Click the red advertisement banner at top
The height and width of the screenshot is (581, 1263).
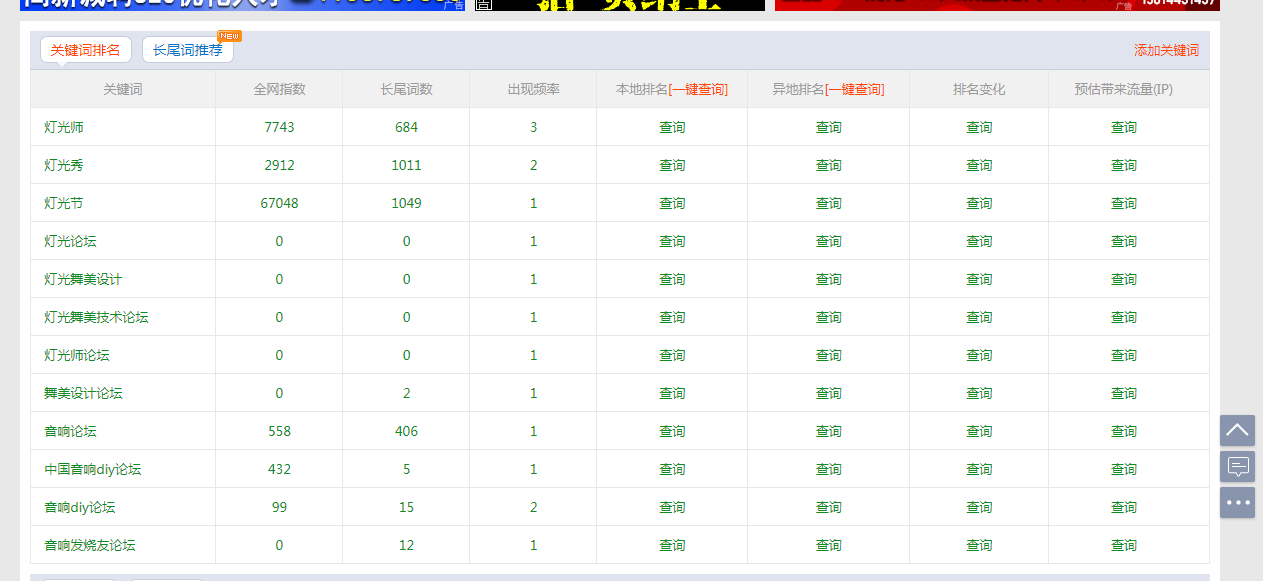coord(997,4)
